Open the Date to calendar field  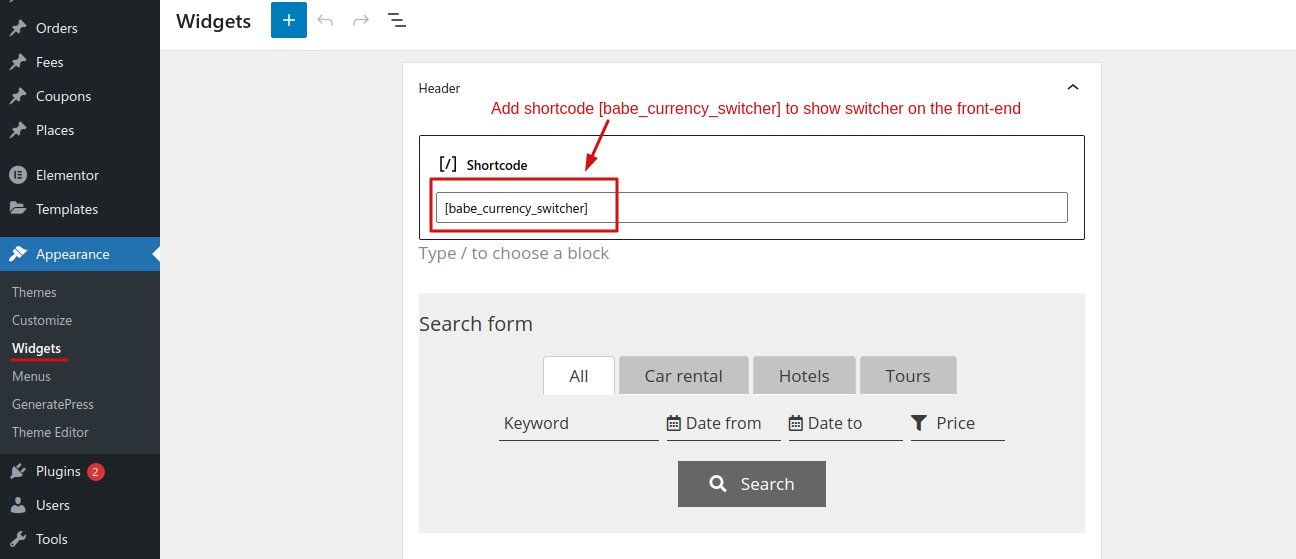point(846,423)
